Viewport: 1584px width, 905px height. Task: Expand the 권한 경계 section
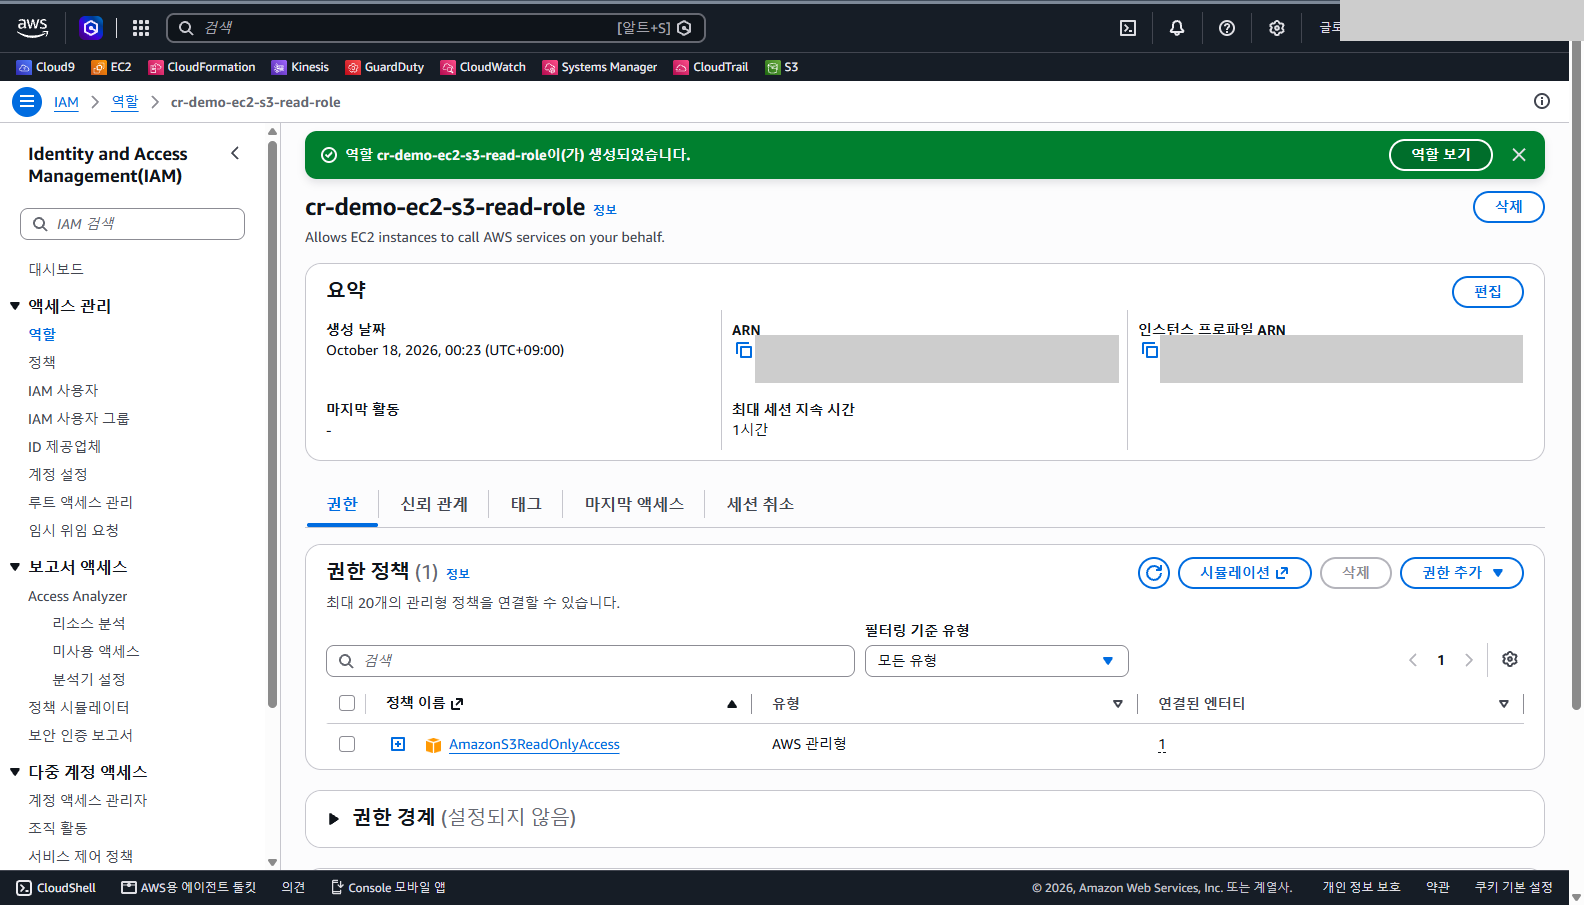pyautogui.click(x=334, y=819)
